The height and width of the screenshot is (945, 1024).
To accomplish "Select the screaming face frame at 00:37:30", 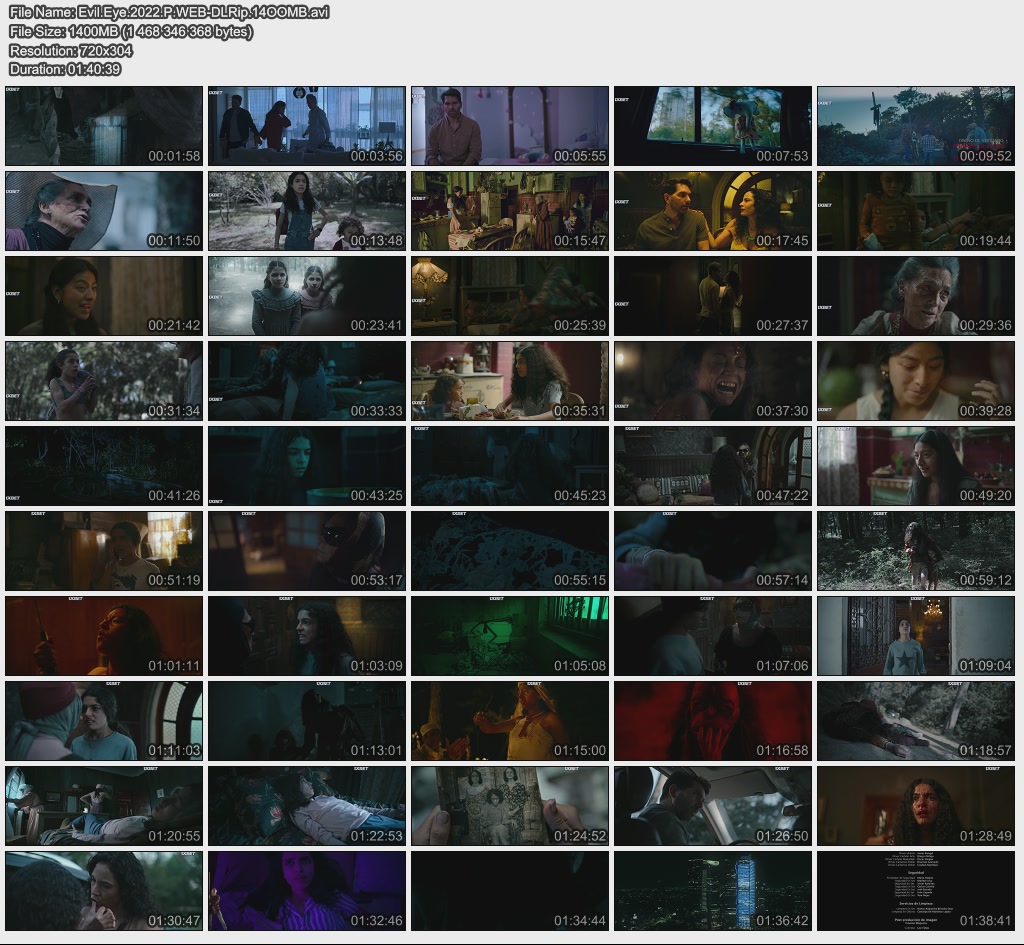I will click(x=712, y=381).
